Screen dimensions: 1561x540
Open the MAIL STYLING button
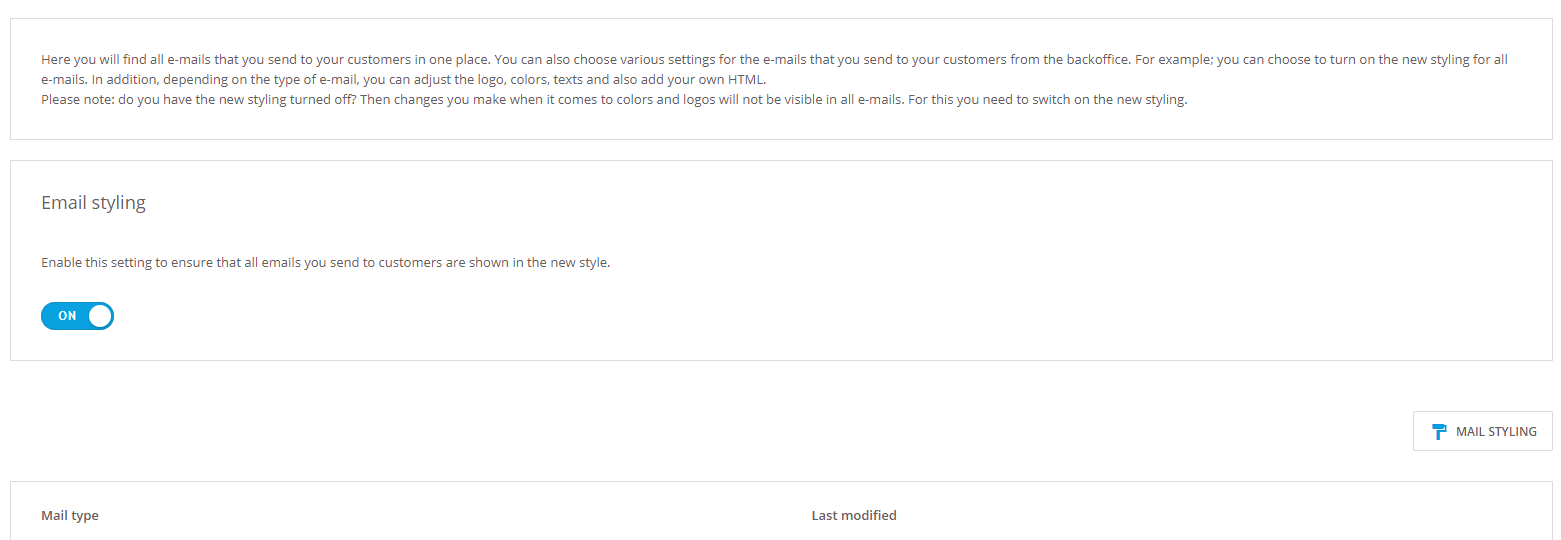point(1482,431)
